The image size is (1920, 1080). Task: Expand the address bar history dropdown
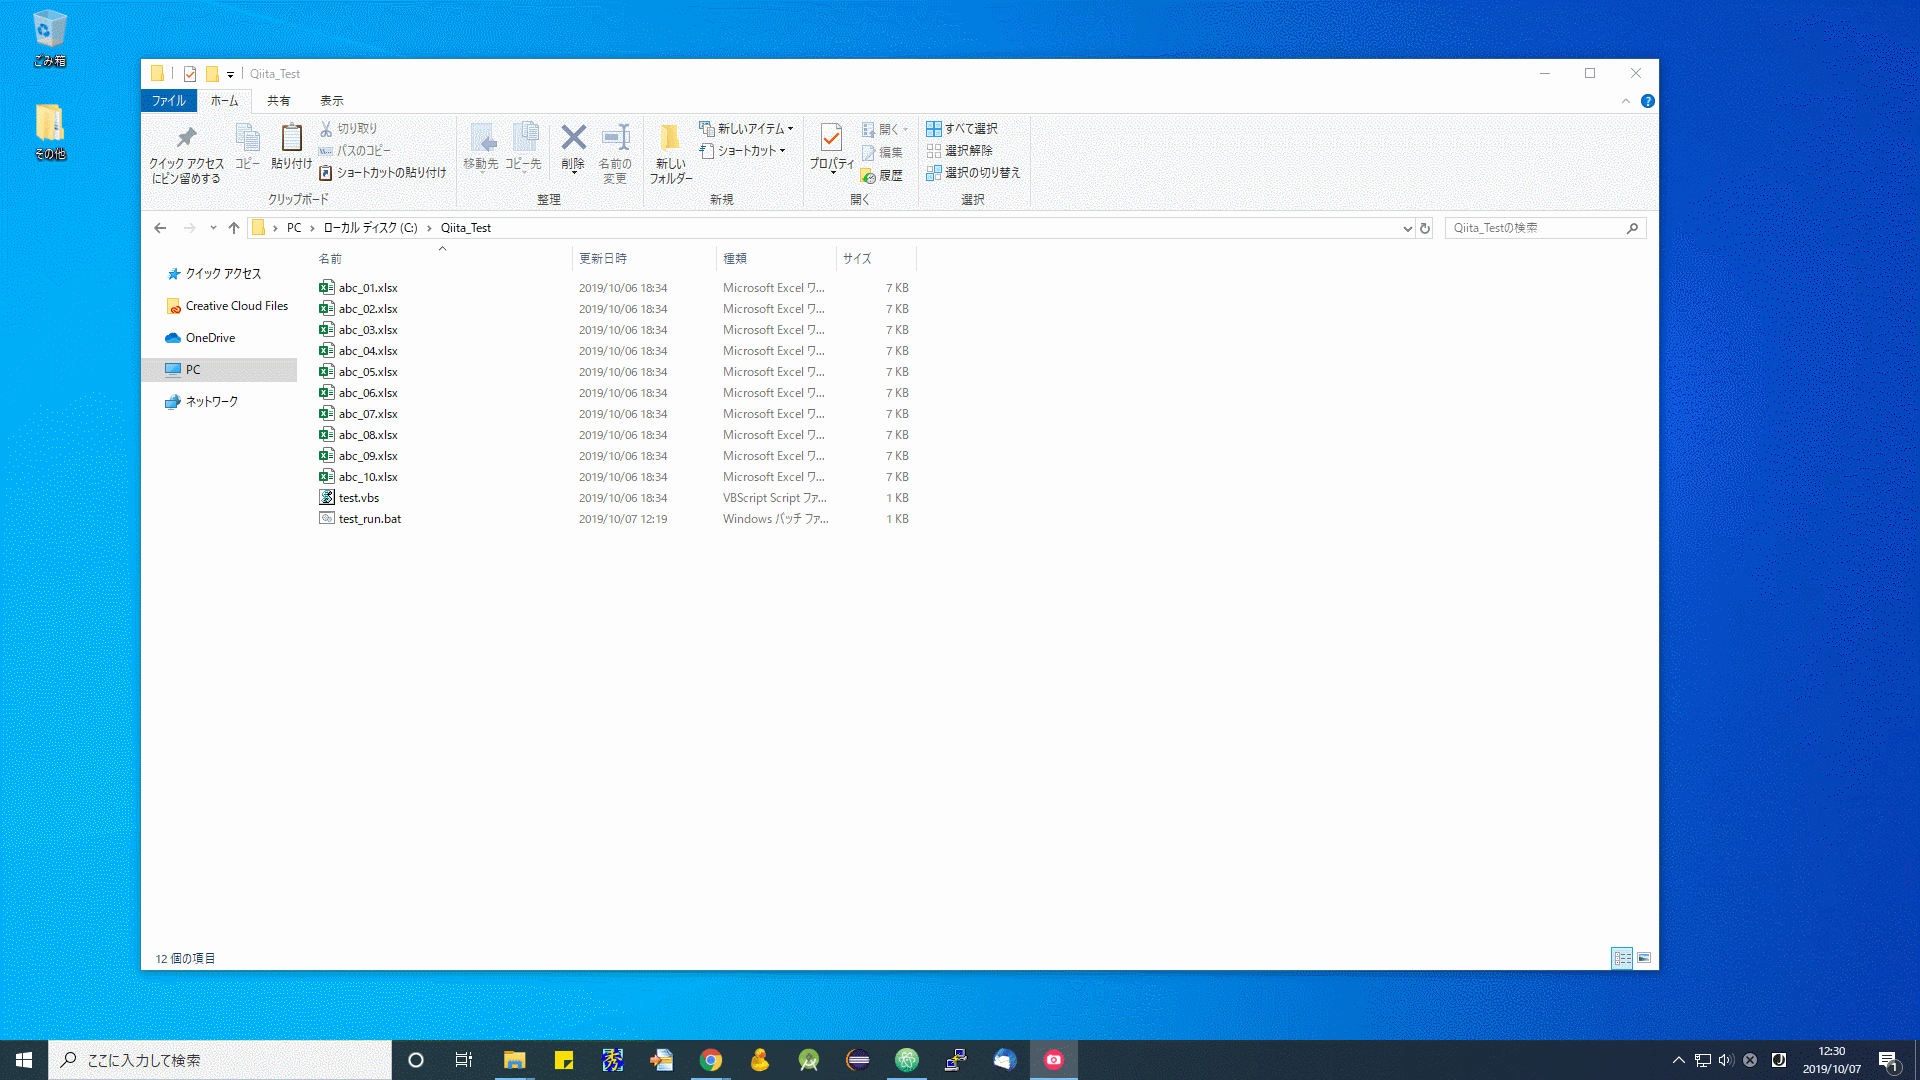(x=1407, y=228)
